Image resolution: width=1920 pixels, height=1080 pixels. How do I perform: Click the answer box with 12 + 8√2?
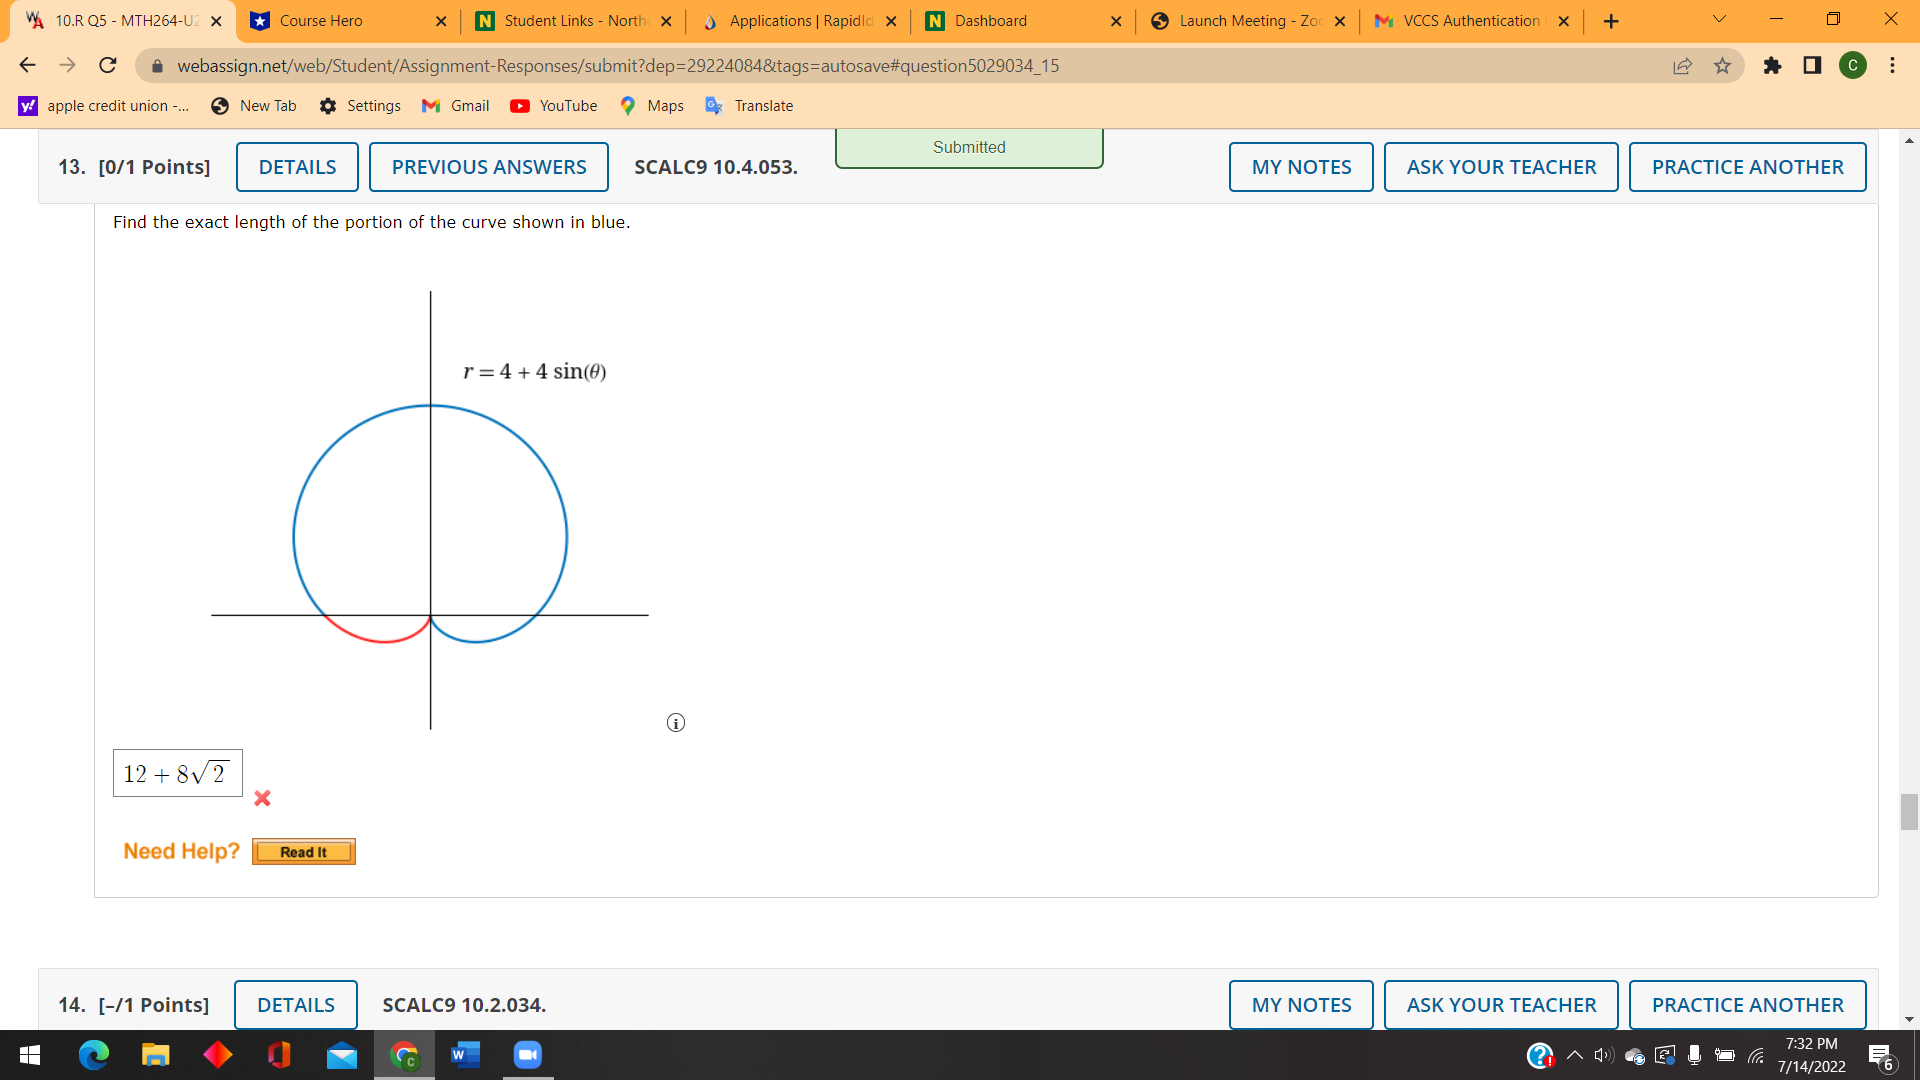point(178,773)
